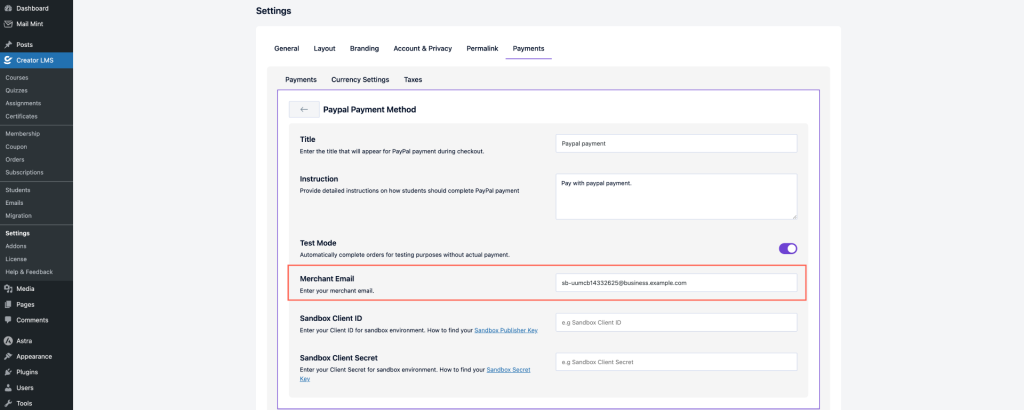Click the Posts pin icon

click(8, 44)
